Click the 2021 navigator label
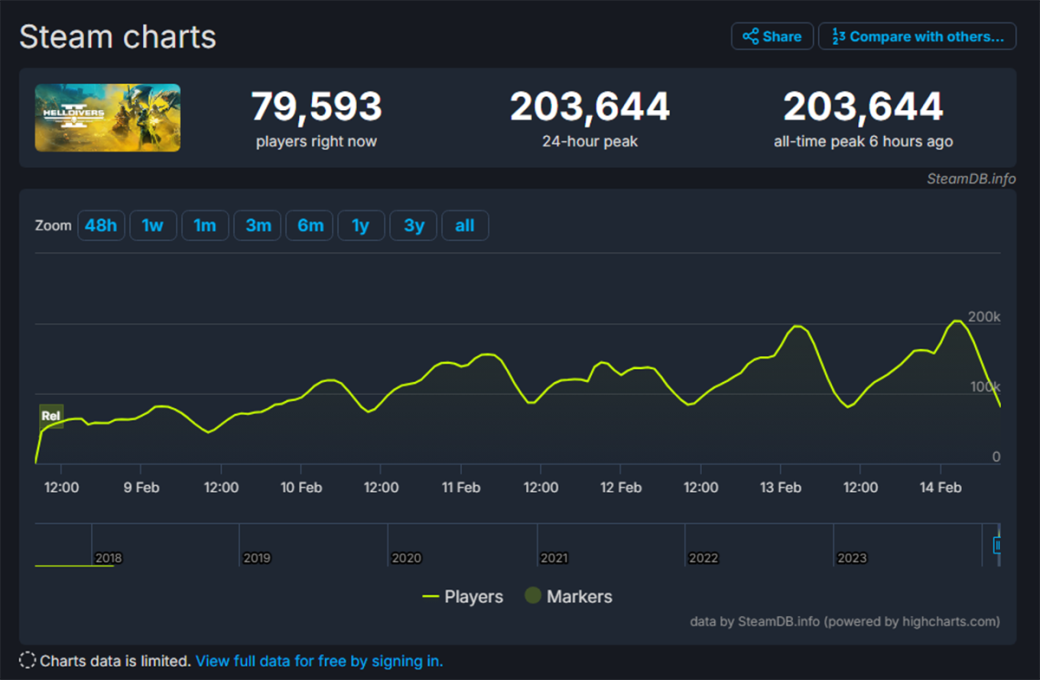The image size is (1040, 680). [554, 558]
